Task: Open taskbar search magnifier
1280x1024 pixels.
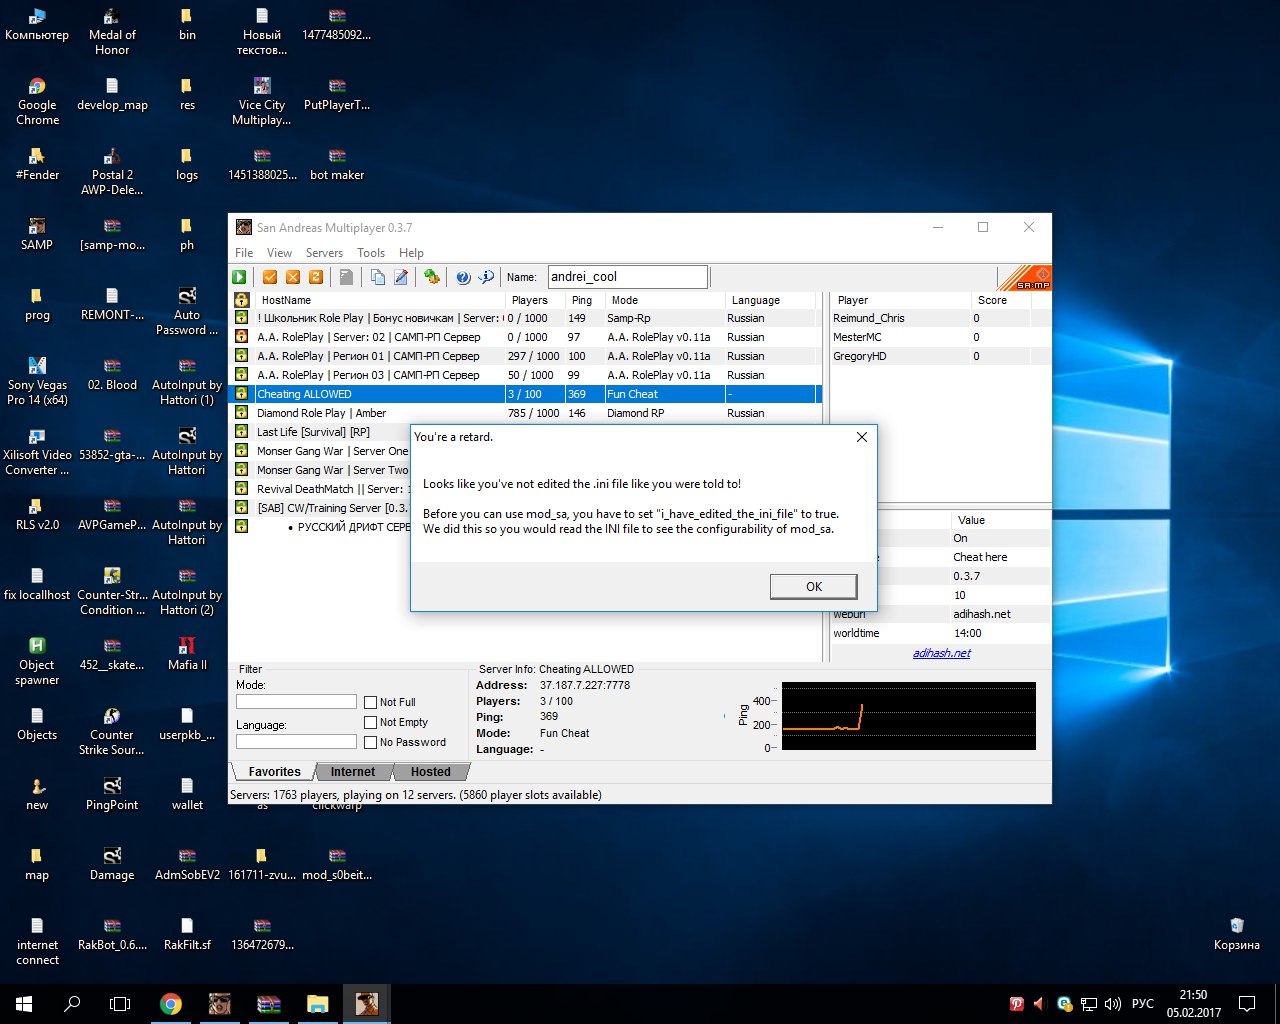Action: [72, 1004]
